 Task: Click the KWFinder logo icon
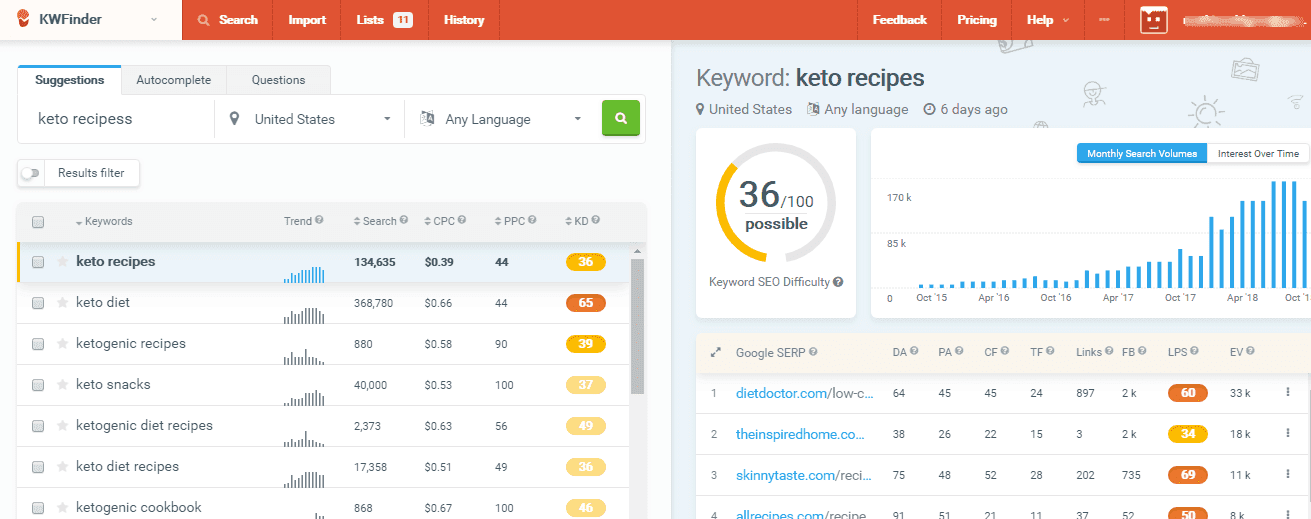click(x=22, y=19)
